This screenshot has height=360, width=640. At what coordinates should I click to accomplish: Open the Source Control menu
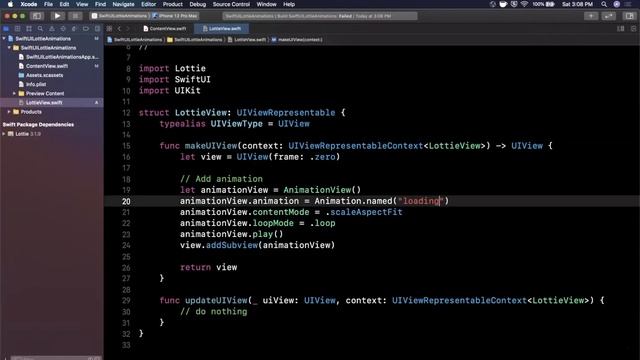[231, 4]
